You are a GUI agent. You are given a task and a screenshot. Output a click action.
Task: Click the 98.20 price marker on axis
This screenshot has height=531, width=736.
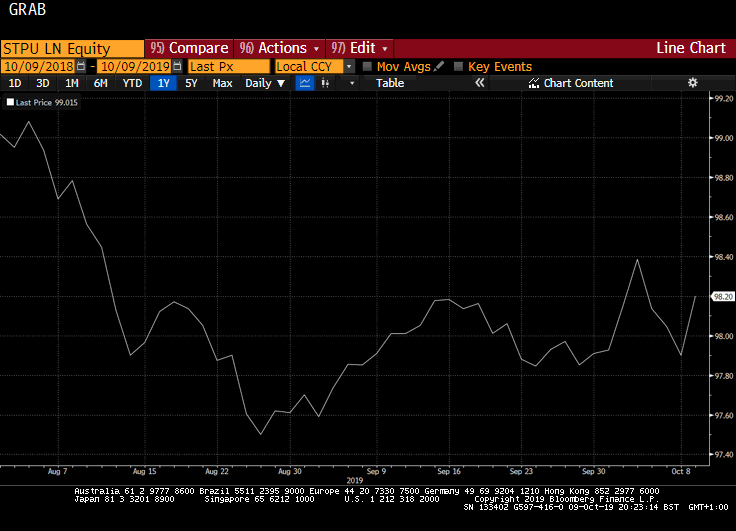[723, 297]
